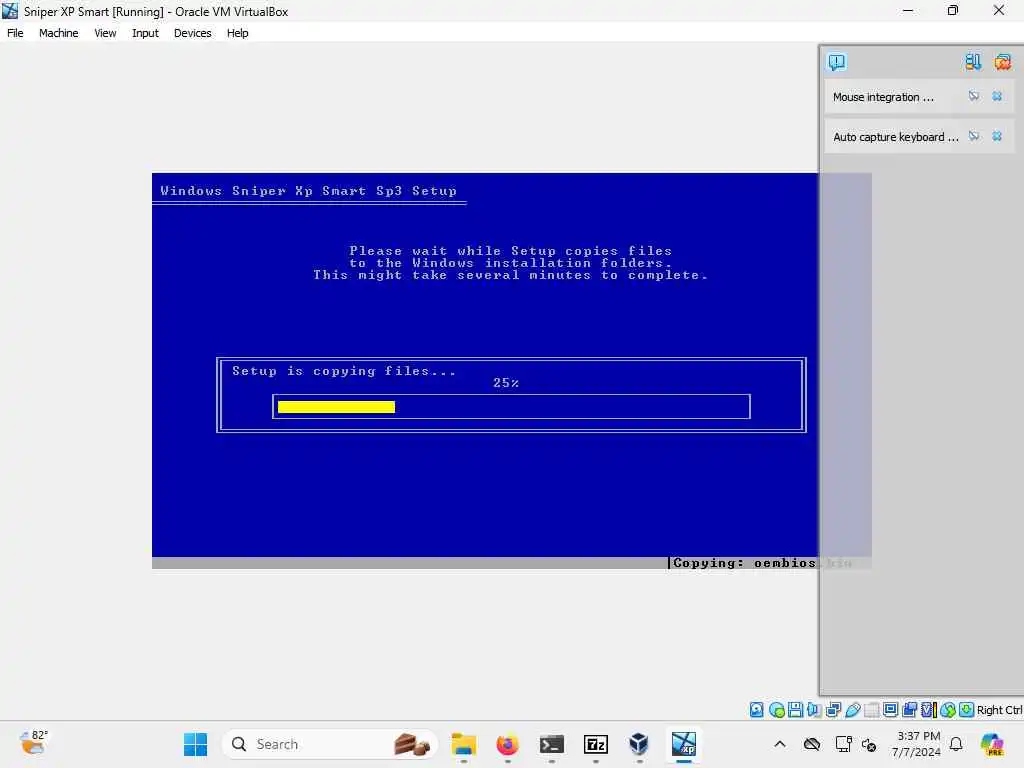Open the Windows Start menu
Image resolution: width=1024 pixels, height=768 pixels.
(195, 744)
